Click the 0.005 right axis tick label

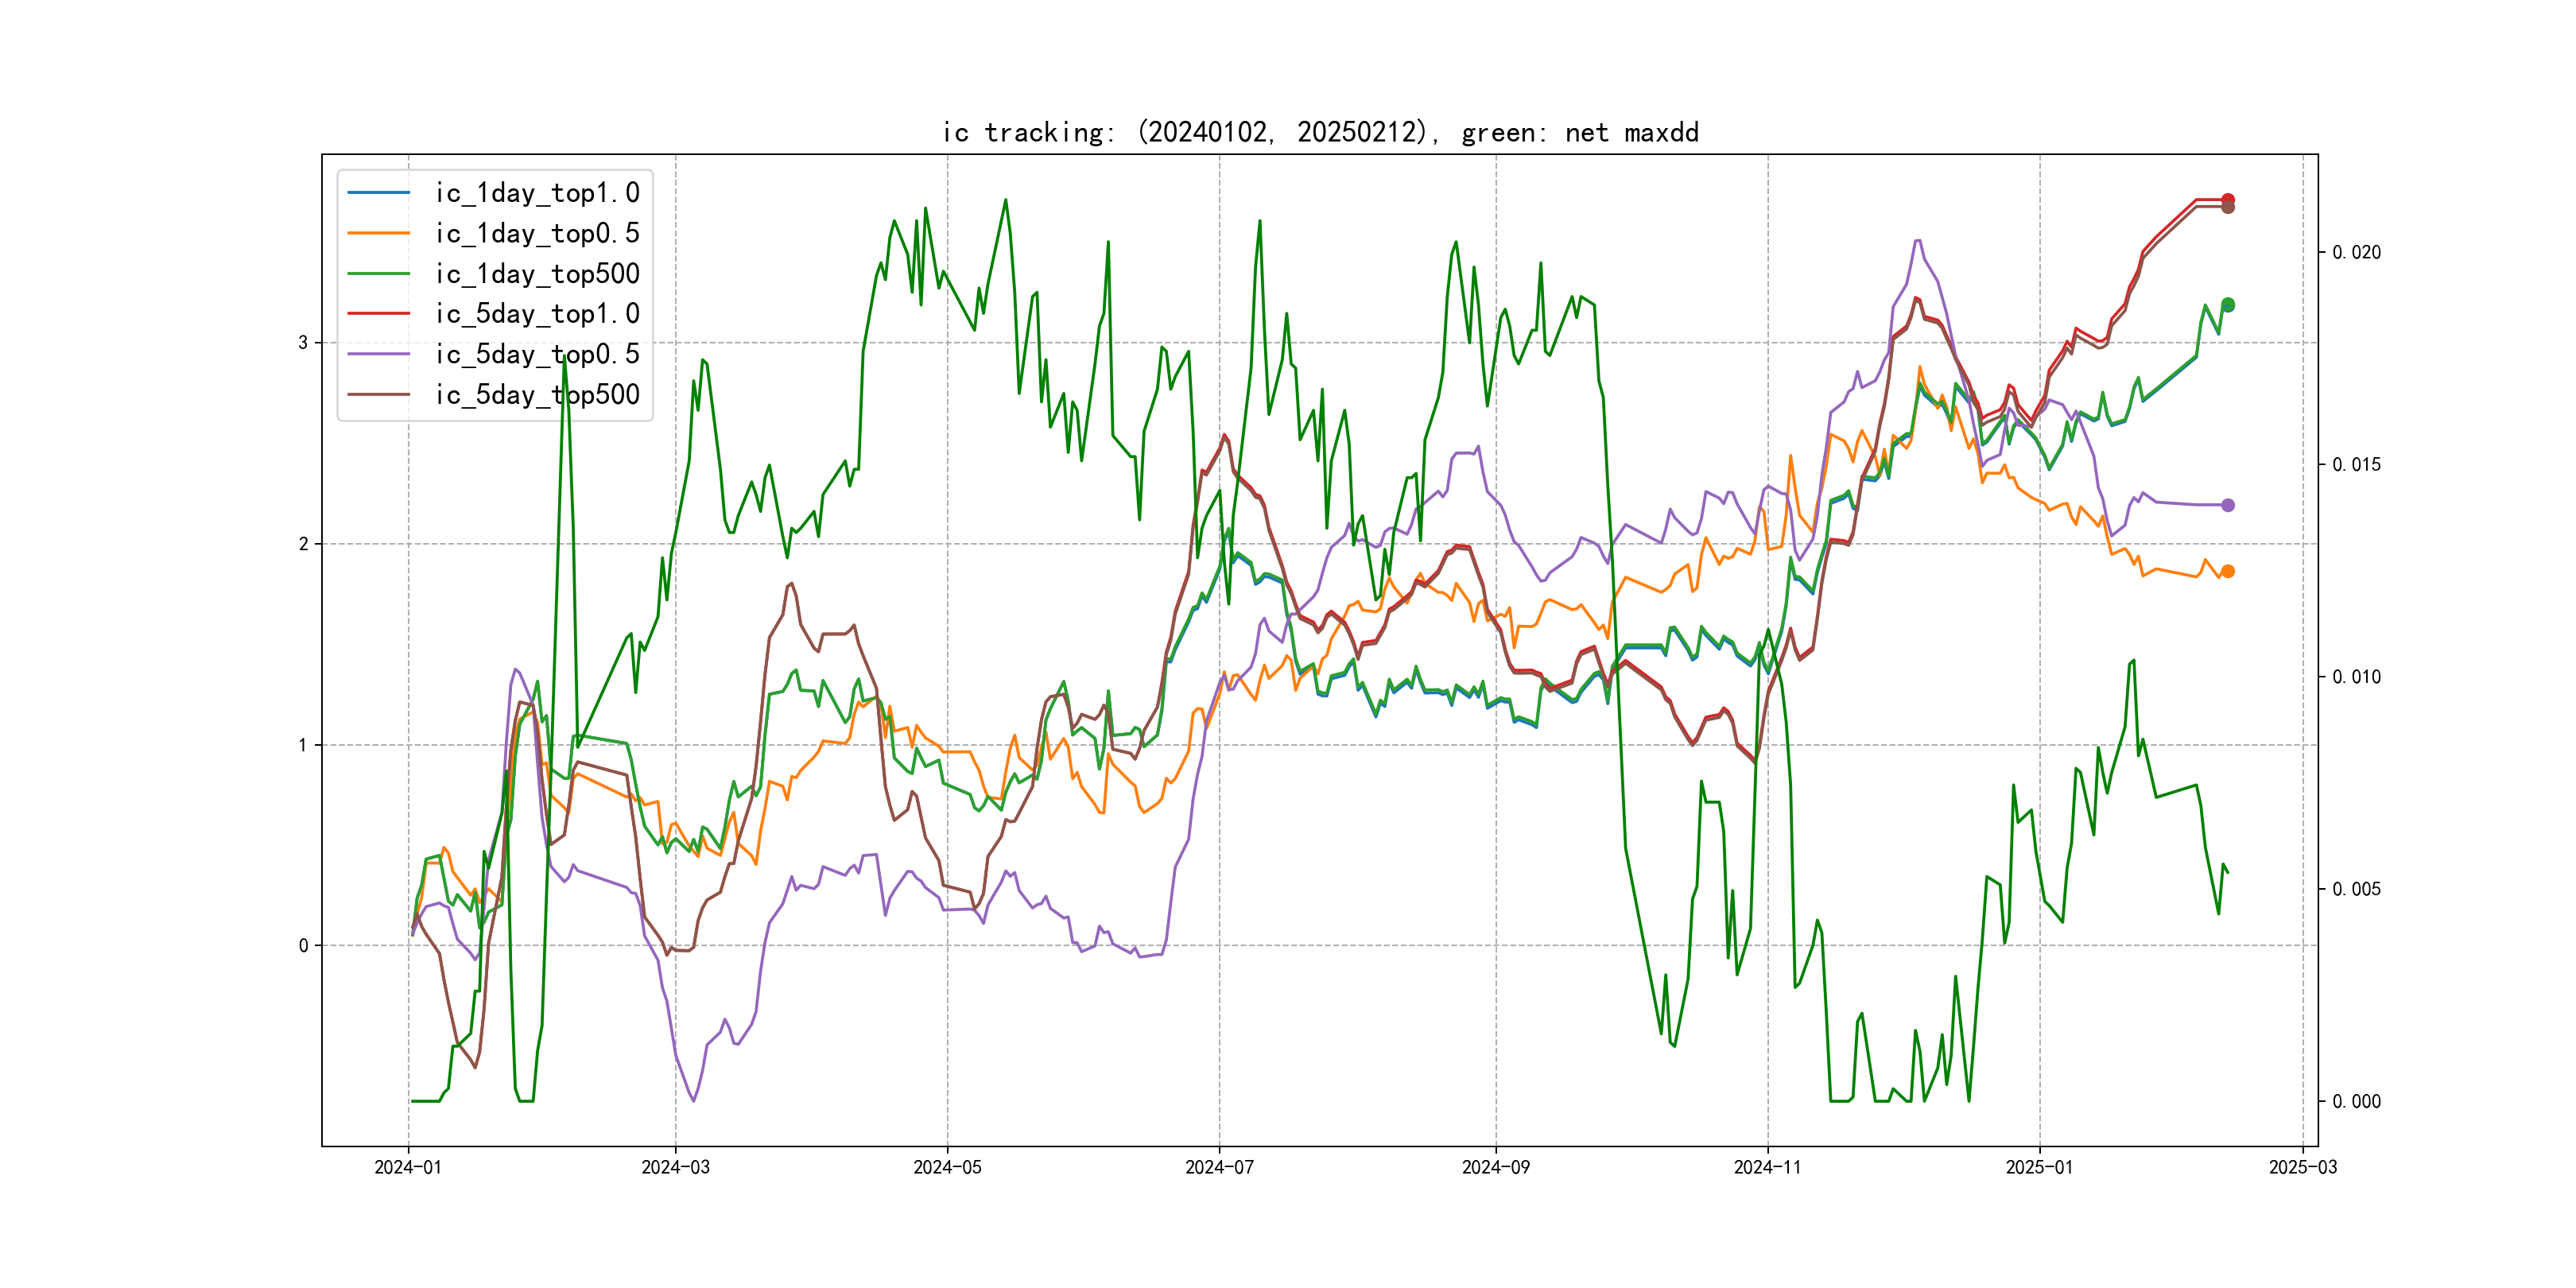[x=2356, y=889]
